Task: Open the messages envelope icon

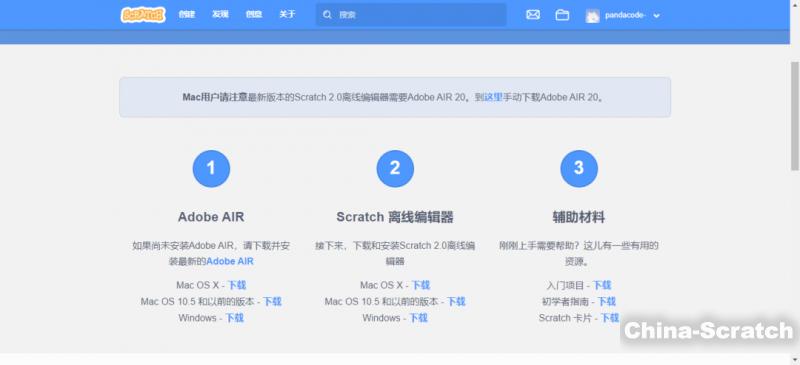Action: click(x=533, y=15)
